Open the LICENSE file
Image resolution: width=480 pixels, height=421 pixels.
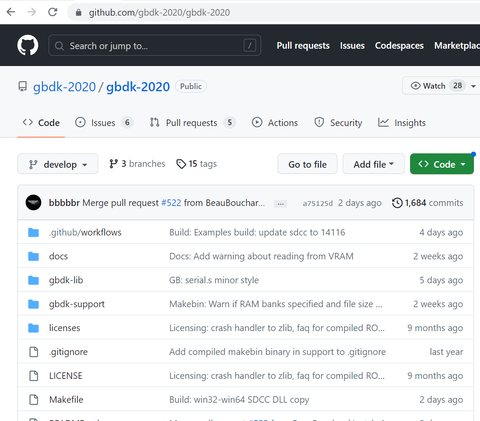tap(66, 376)
